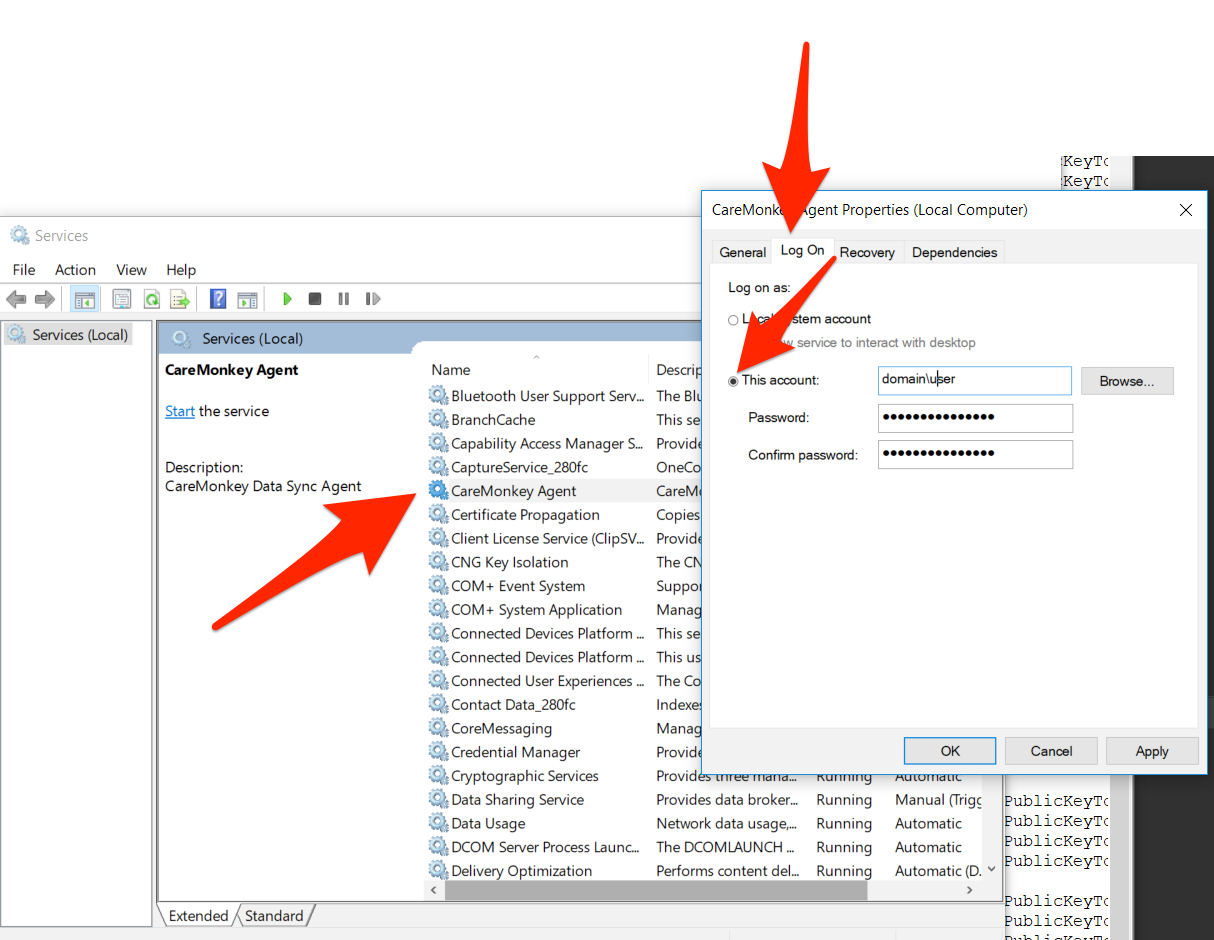The image size is (1214, 940).
Task: Select the Data Sharing Service row
Action: pyautogui.click(x=703, y=800)
